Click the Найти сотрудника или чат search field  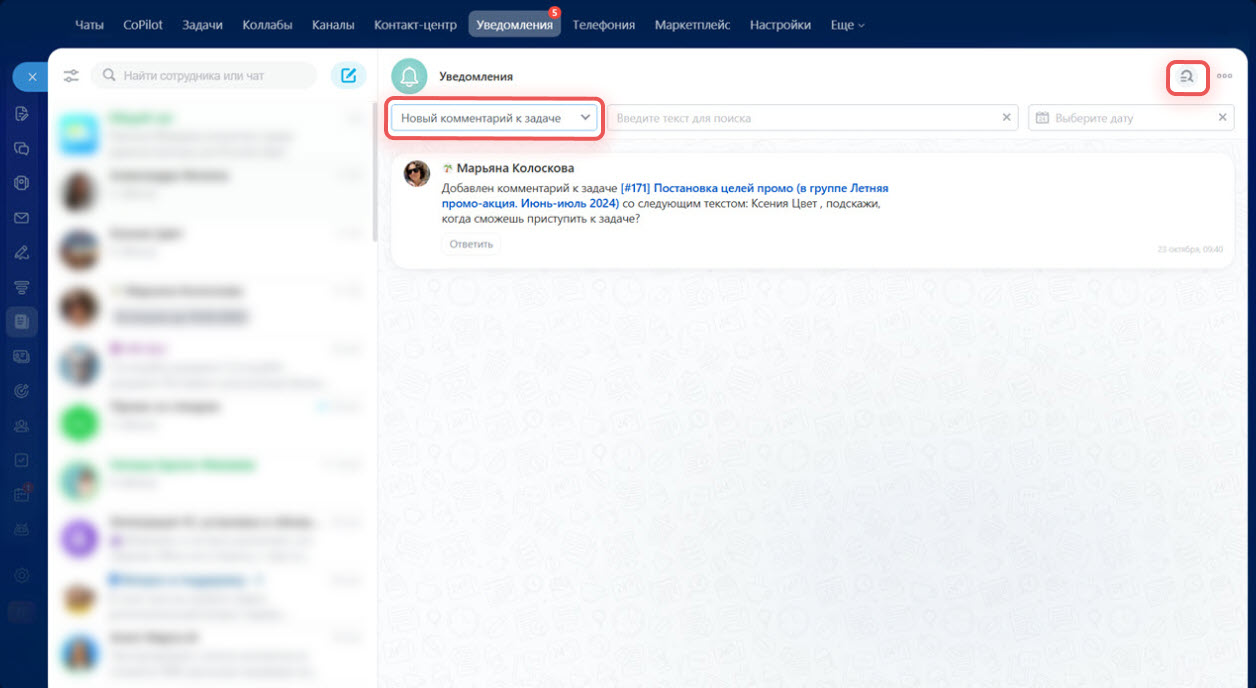click(210, 76)
